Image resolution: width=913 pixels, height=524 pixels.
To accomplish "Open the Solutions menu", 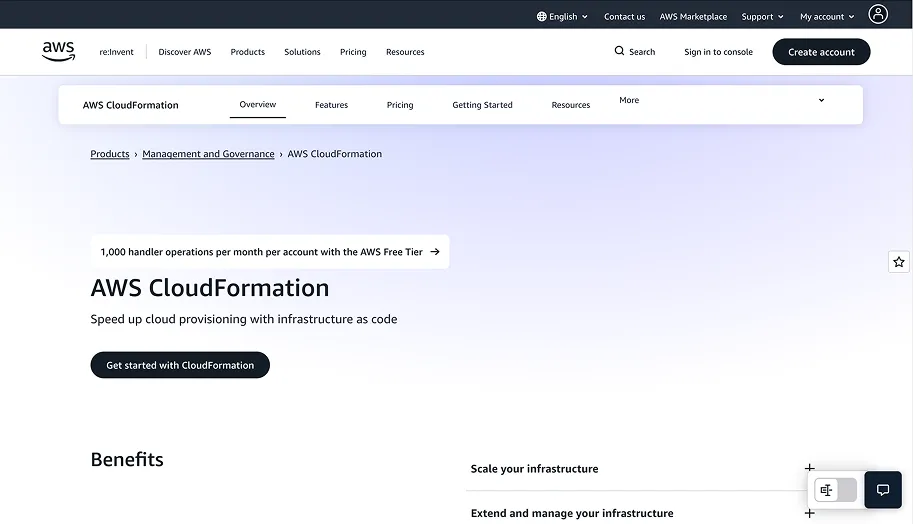I will pos(302,52).
